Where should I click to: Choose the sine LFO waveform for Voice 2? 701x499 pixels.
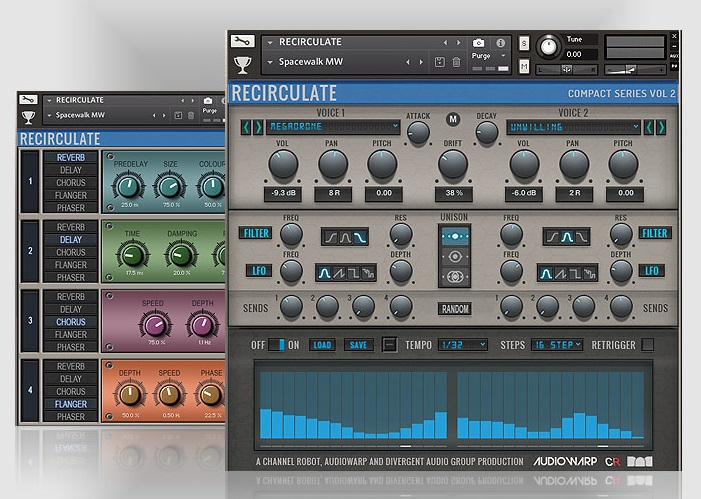click(x=545, y=273)
